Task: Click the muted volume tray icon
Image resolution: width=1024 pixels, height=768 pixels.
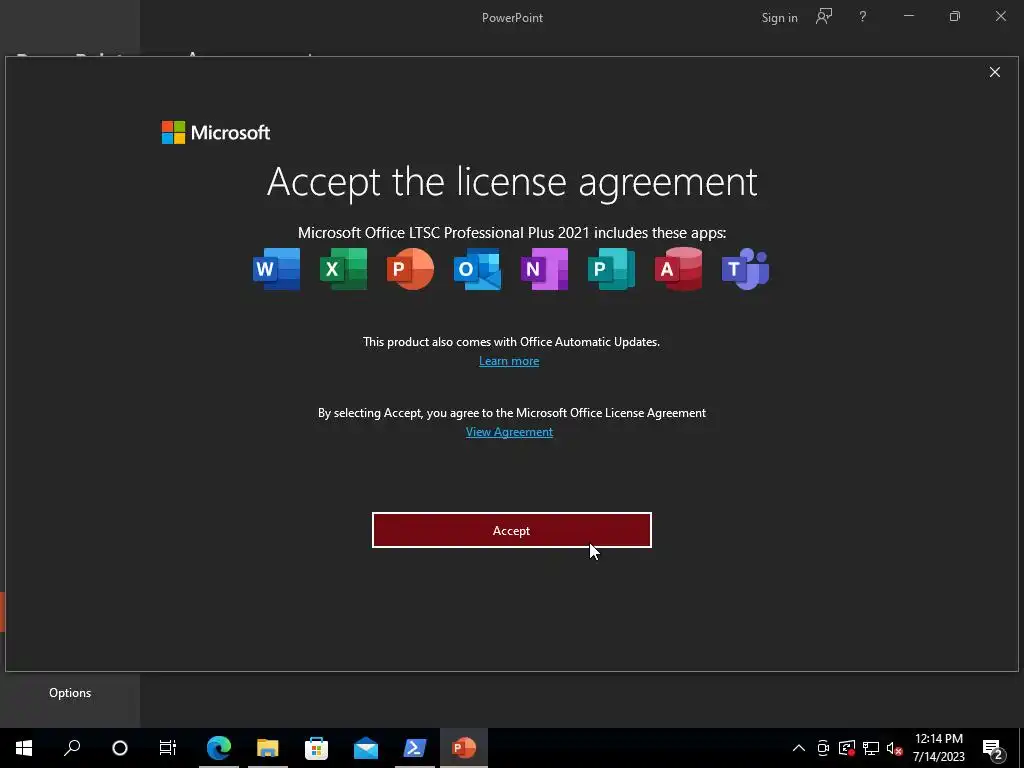Action: 894,748
